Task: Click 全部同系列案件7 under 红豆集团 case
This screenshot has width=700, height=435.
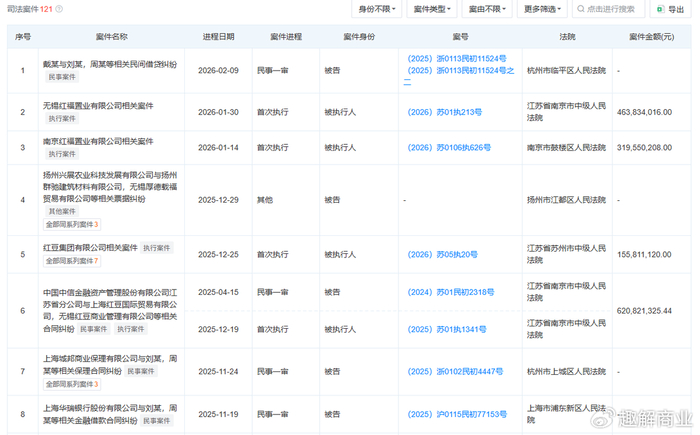Action: 72,261
